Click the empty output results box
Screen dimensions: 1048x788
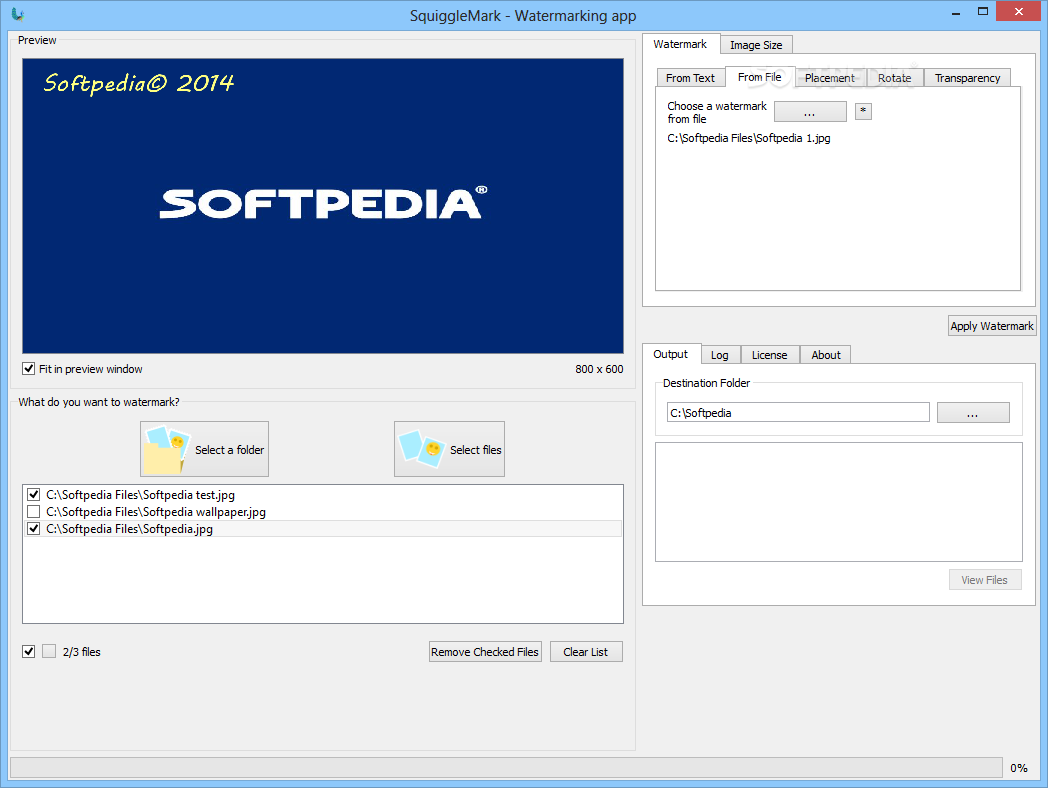pos(839,502)
